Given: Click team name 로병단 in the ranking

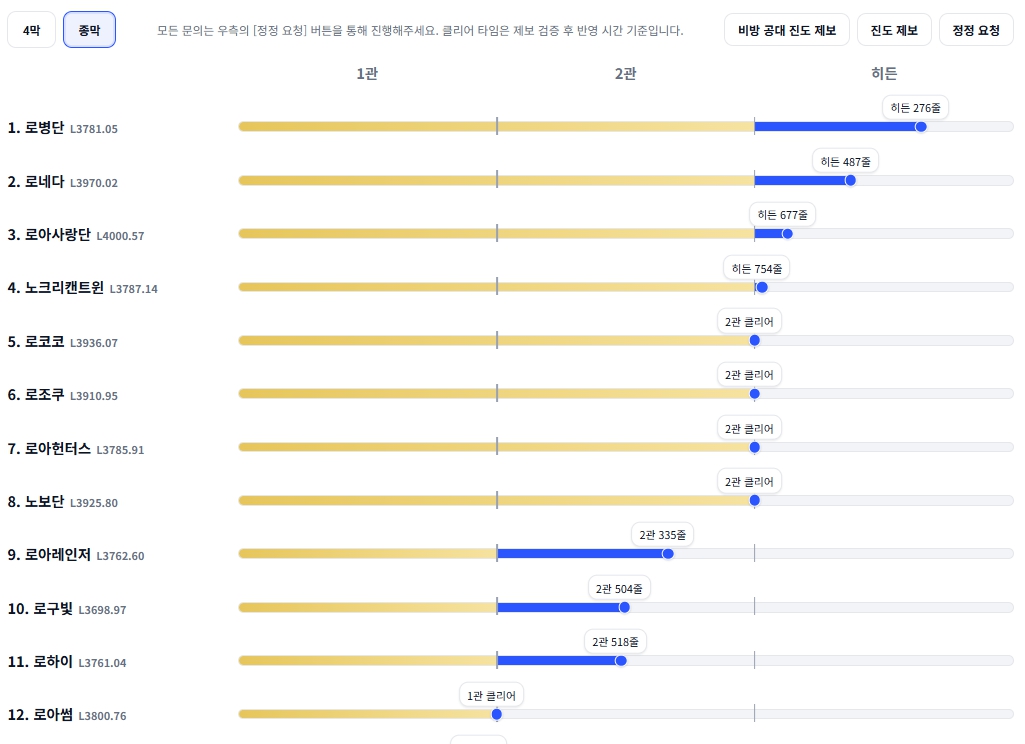Looking at the screenshot, I should click(x=44, y=128).
